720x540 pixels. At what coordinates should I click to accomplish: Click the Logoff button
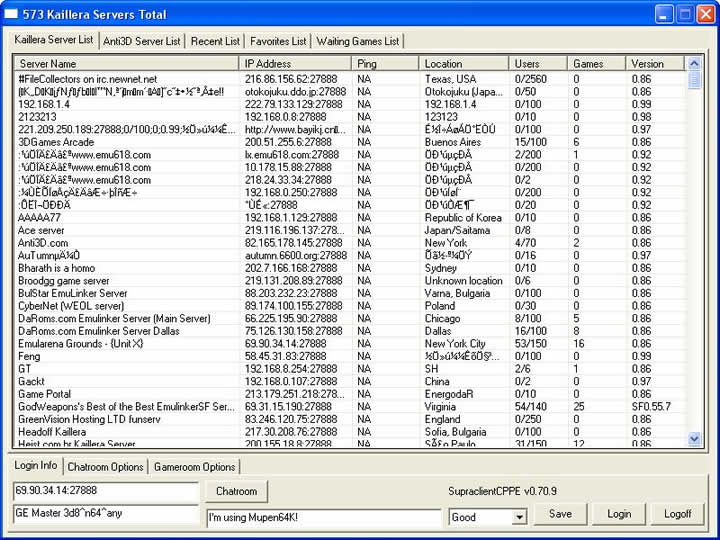pos(677,514)
